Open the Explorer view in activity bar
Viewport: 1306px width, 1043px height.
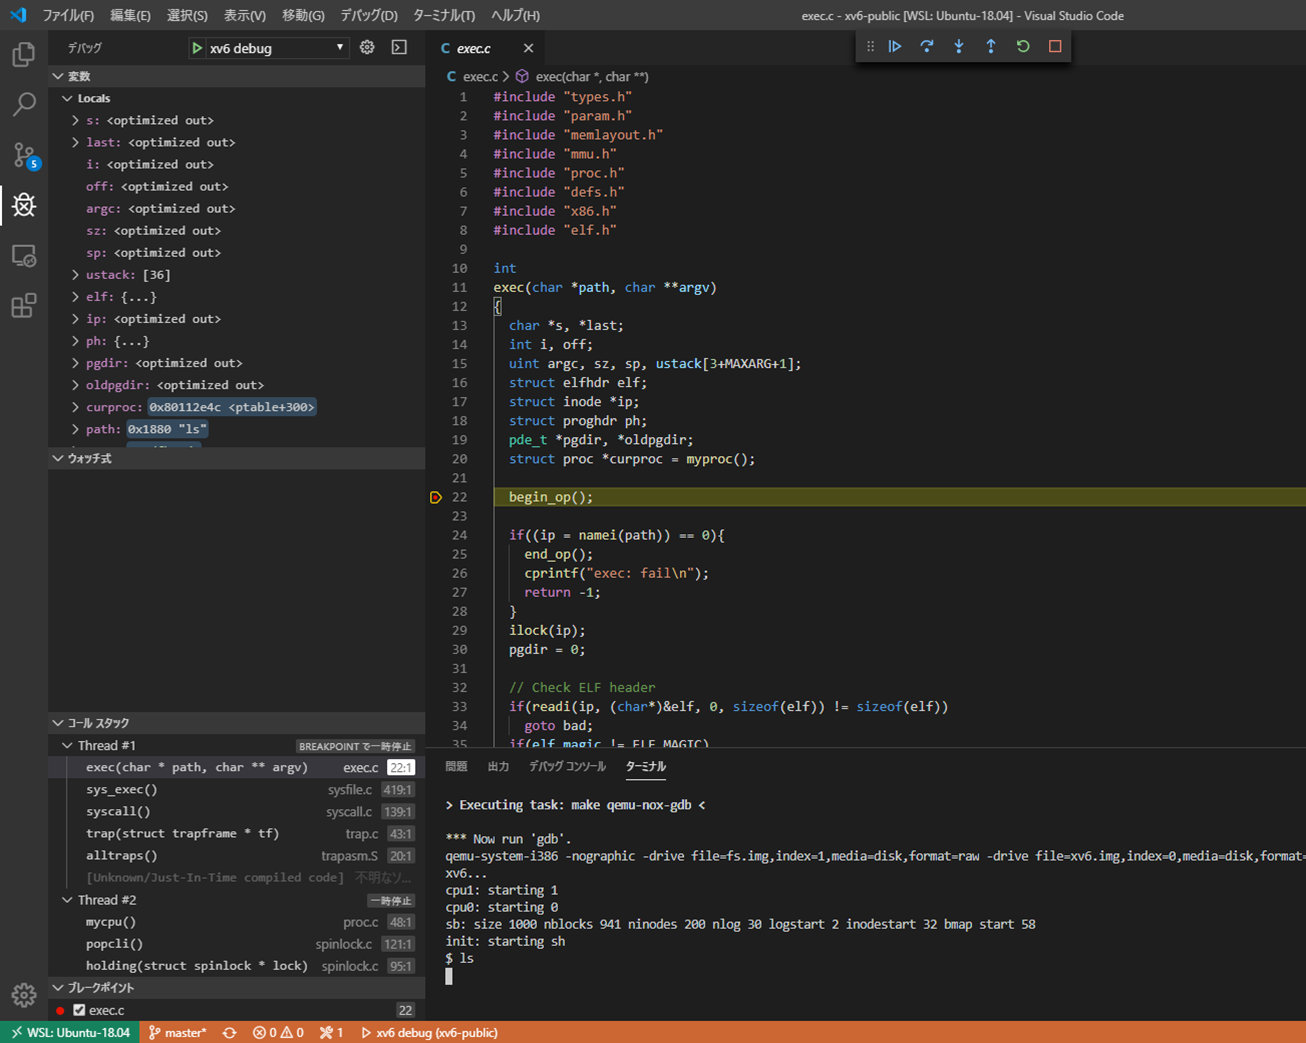[x=24, y=54]
